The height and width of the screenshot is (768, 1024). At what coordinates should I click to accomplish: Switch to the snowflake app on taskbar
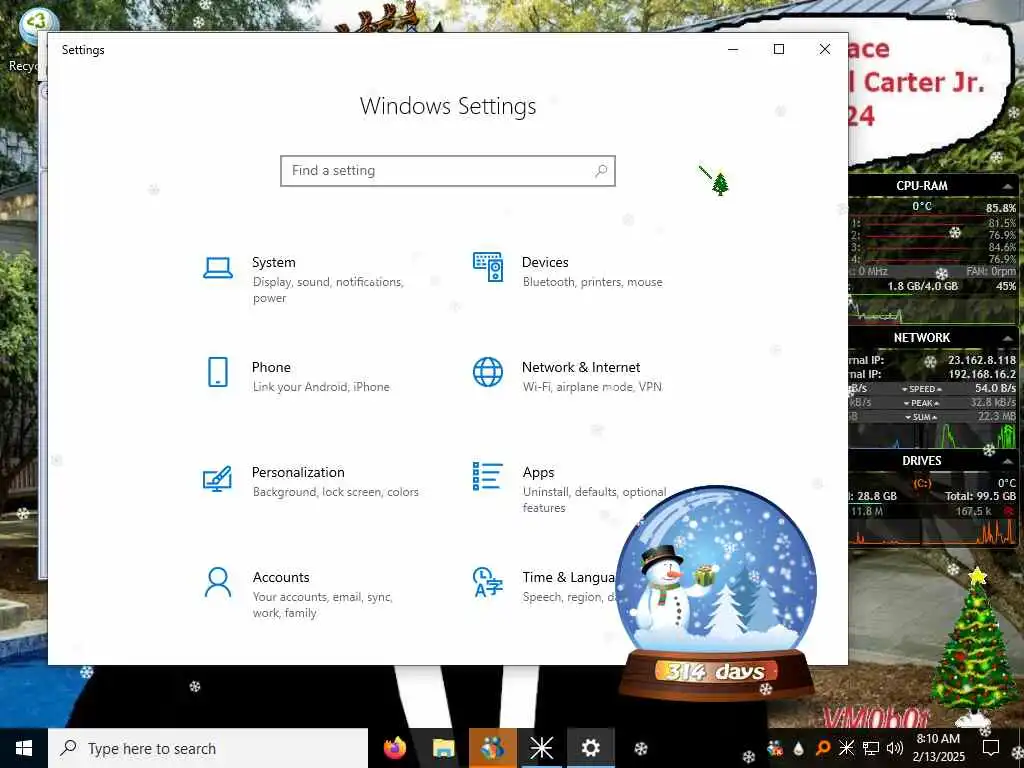tap(541, 748)
